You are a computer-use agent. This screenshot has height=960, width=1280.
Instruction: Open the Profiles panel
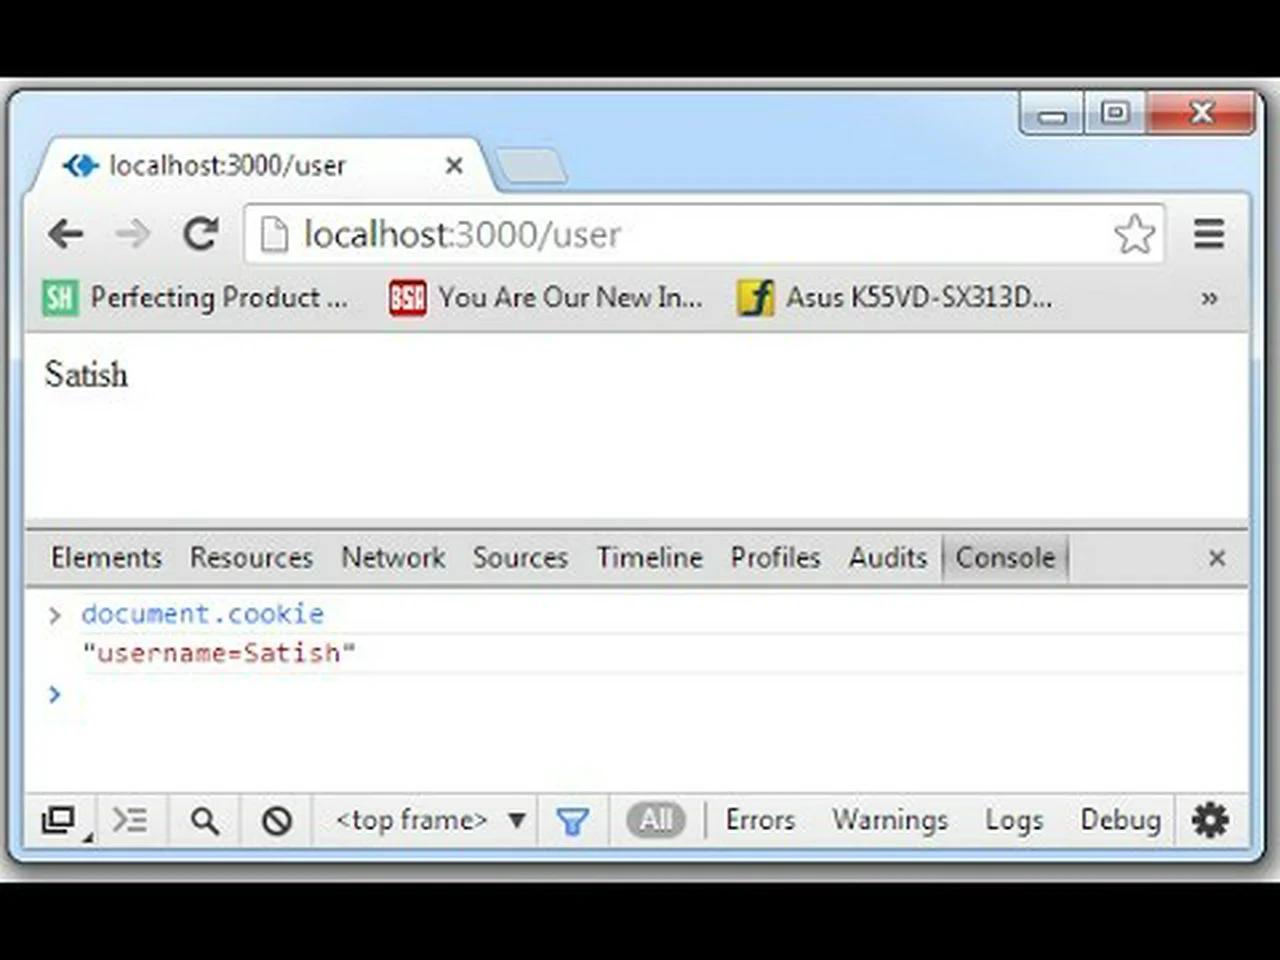point(775,557)
